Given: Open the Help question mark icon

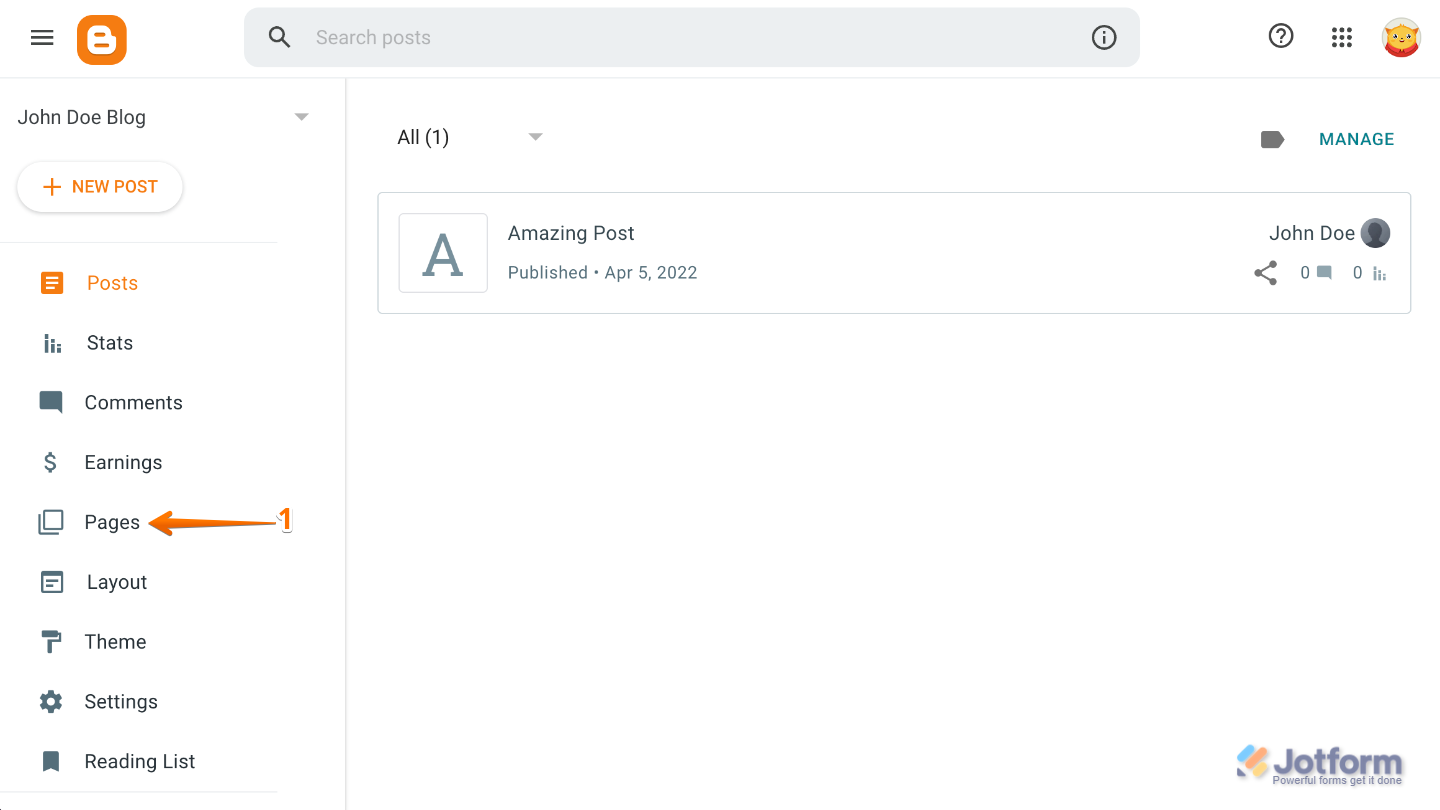Looking at the screenshot, I should point(1281,37).
